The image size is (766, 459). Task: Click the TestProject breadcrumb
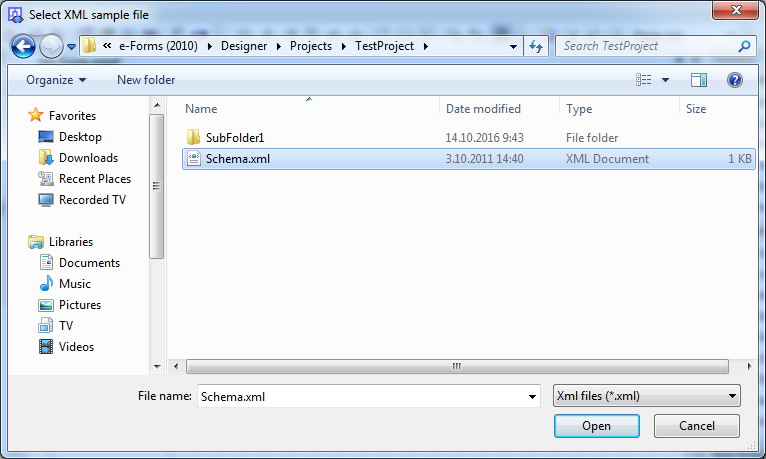pyautogui.click(x=384, y=46)
